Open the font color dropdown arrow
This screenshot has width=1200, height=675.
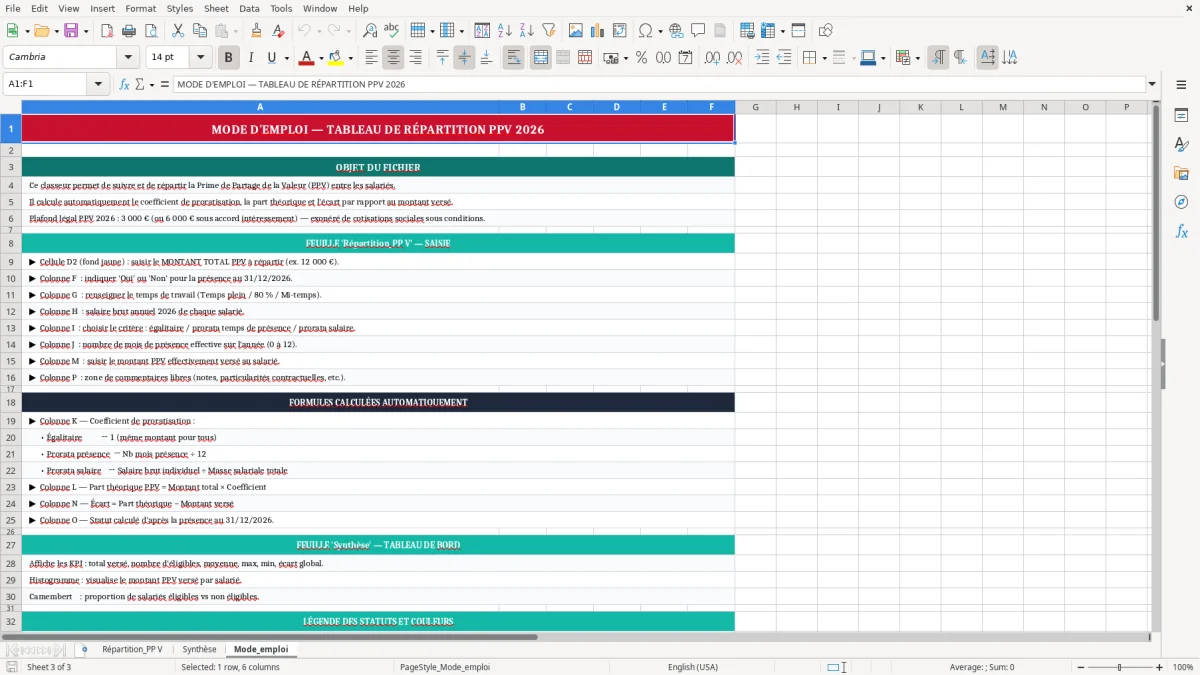[x=320, y=58]
